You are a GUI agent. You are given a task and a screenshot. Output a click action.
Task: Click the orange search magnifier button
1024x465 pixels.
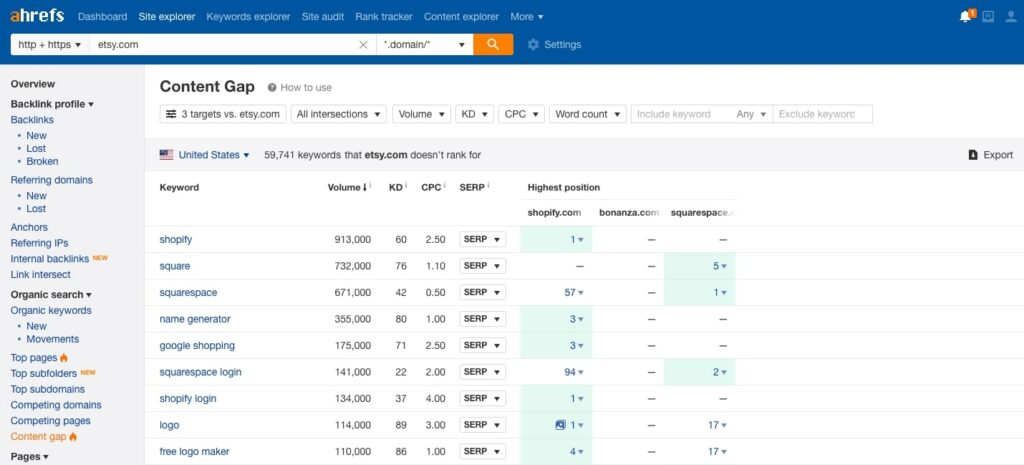(493, 44)
